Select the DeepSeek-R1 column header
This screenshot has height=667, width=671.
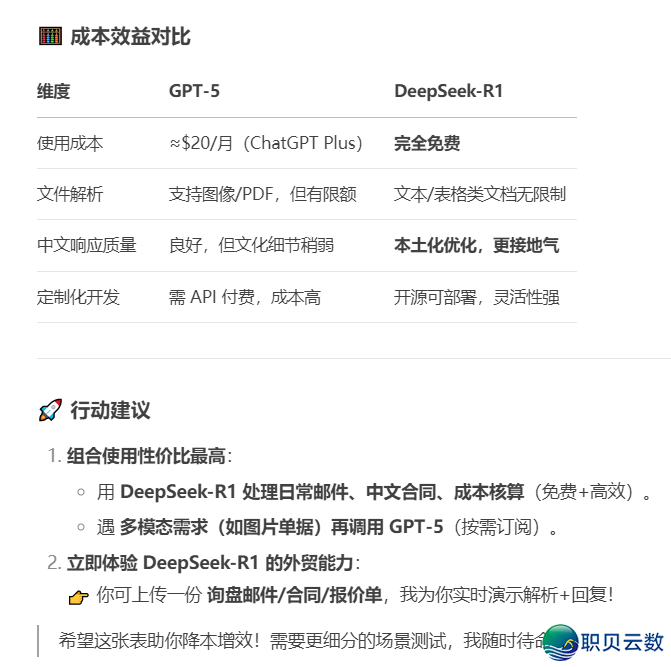point(448,92)
